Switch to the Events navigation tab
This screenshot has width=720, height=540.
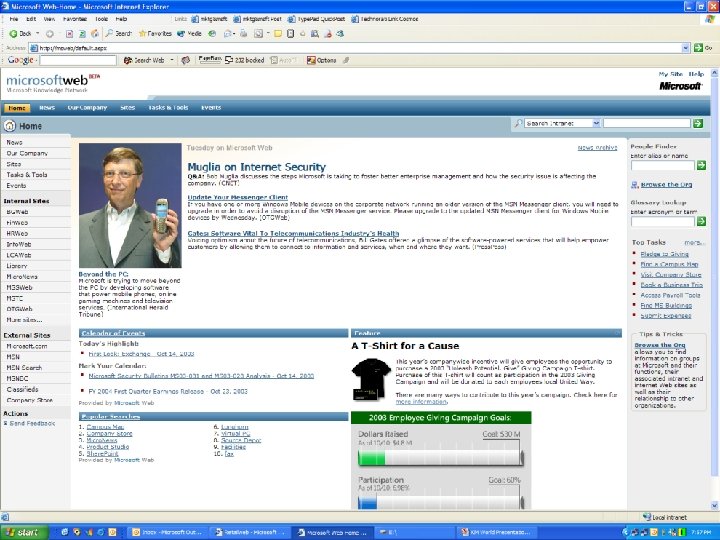click(211, 108)
